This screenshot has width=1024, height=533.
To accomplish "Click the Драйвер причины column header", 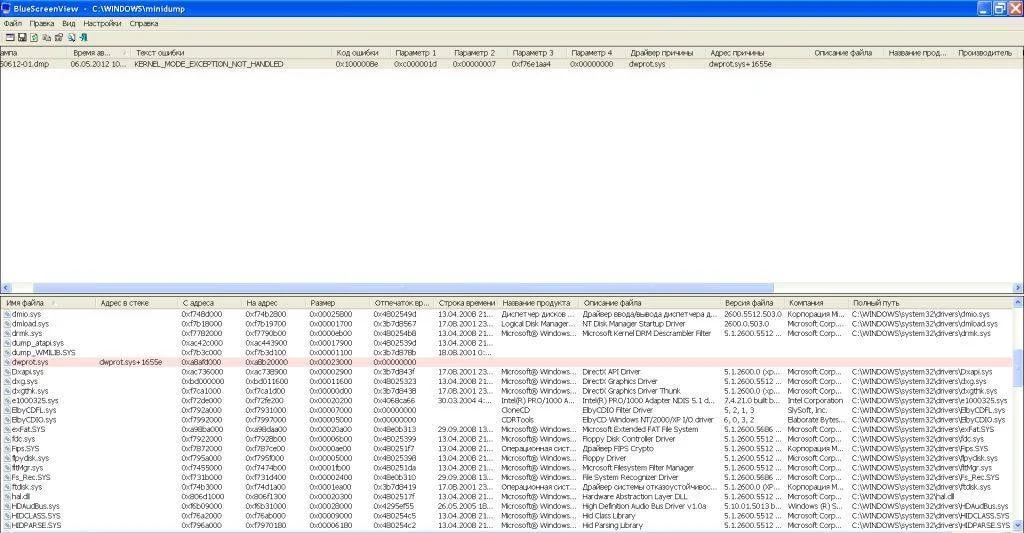I will (x=665, y=52).
